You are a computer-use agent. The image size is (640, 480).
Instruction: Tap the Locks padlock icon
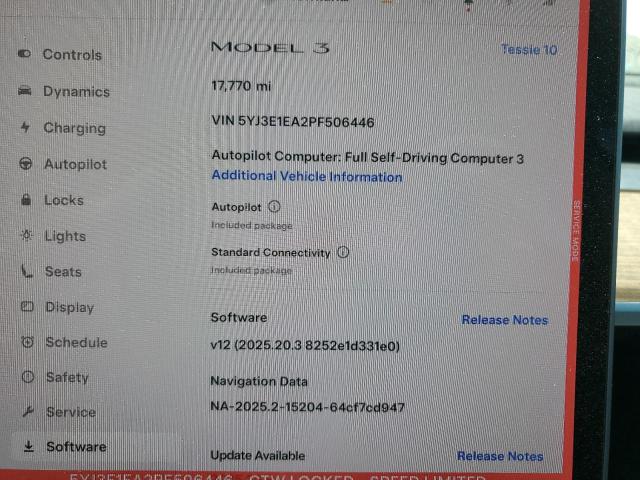click(26, 200)
